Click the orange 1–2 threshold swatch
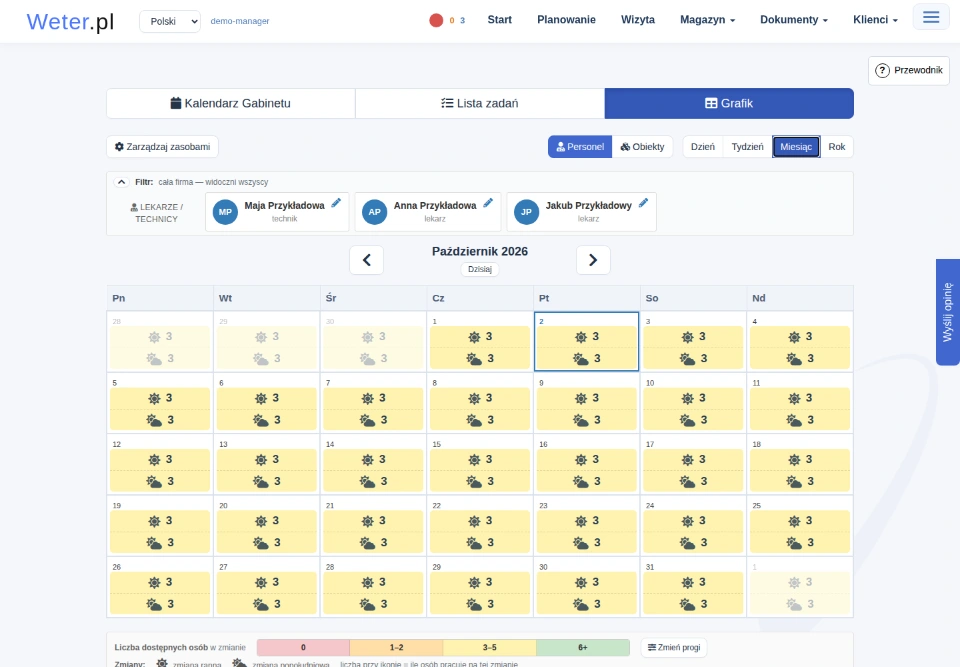Viewport: 960px width, 667px height. [x=396, y=647]
